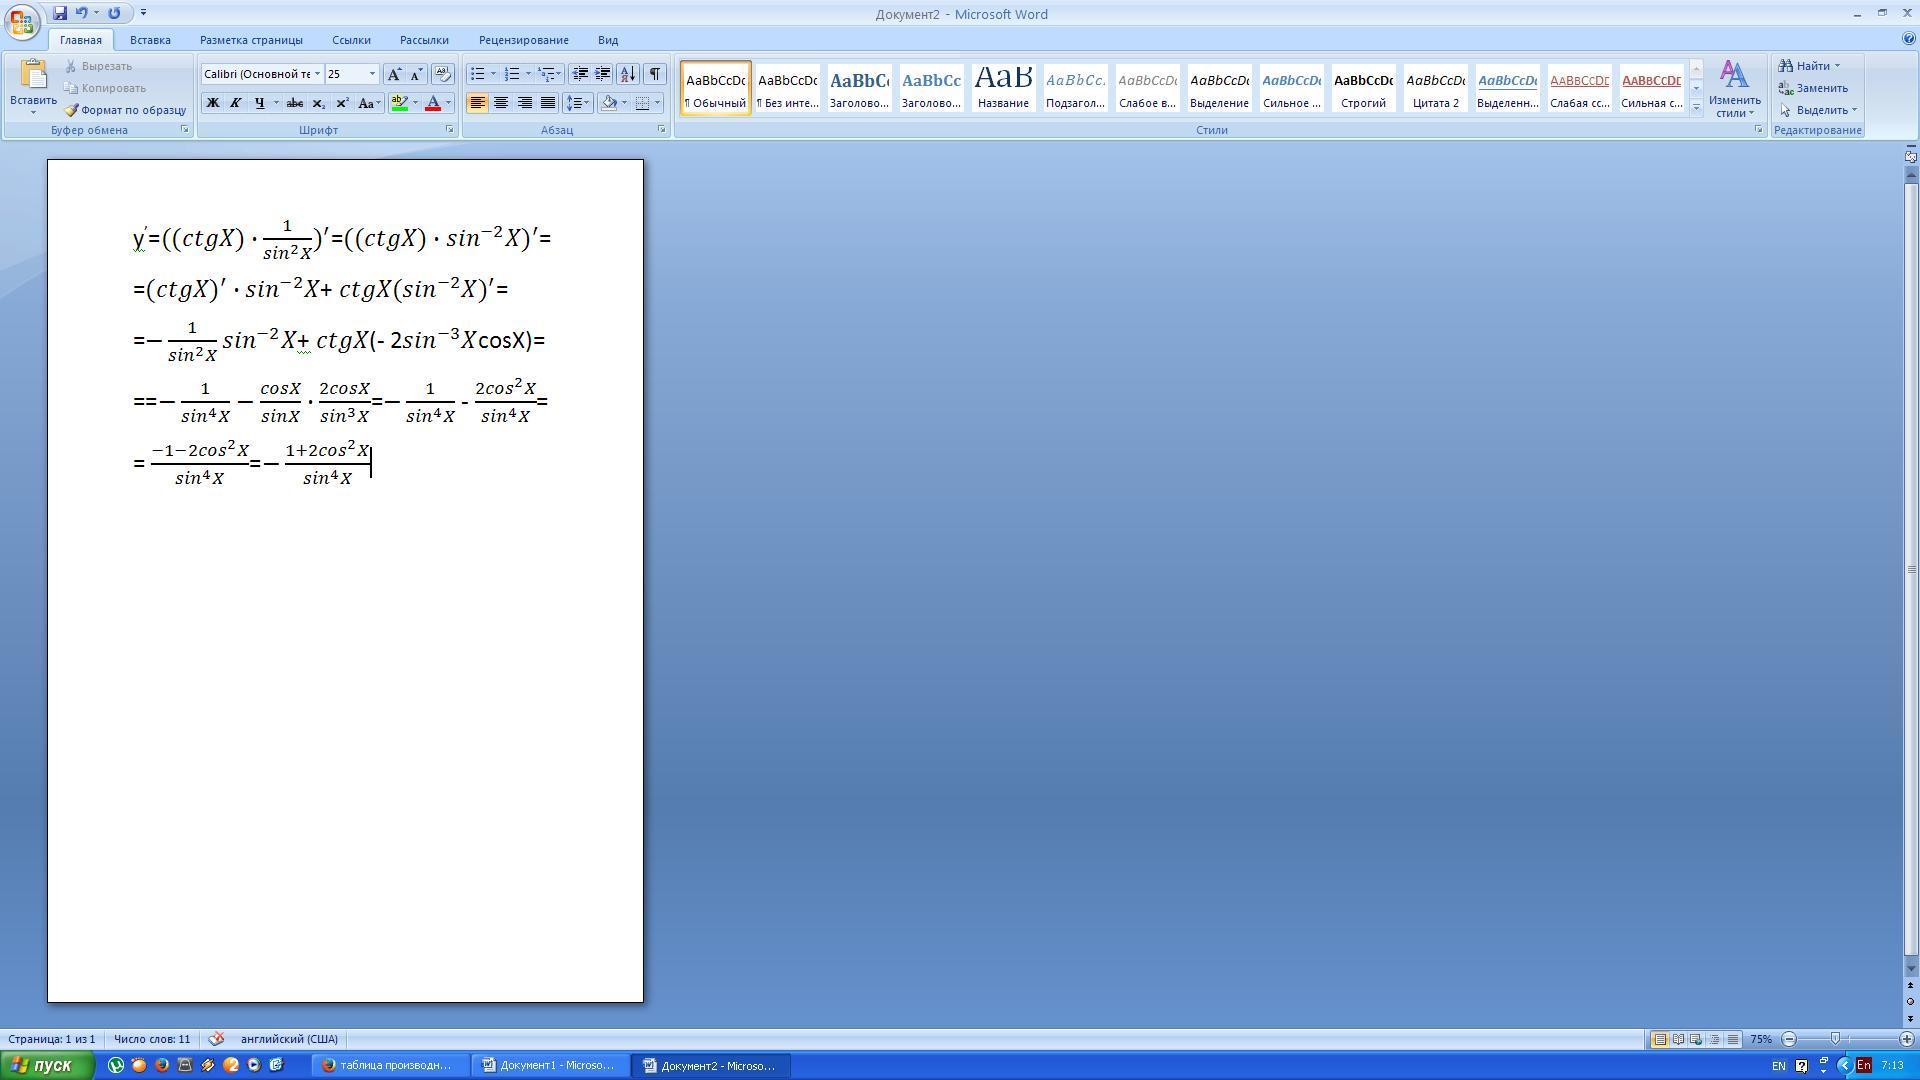Show paragraph marks with pilcrow icon
1920x1080 pixels.
coord(654,74)
